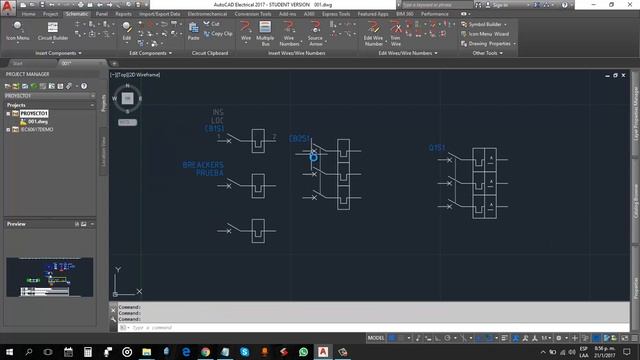Toggle the MODEL space button
This screenshot has width=640, height=360.
point(376,338)
